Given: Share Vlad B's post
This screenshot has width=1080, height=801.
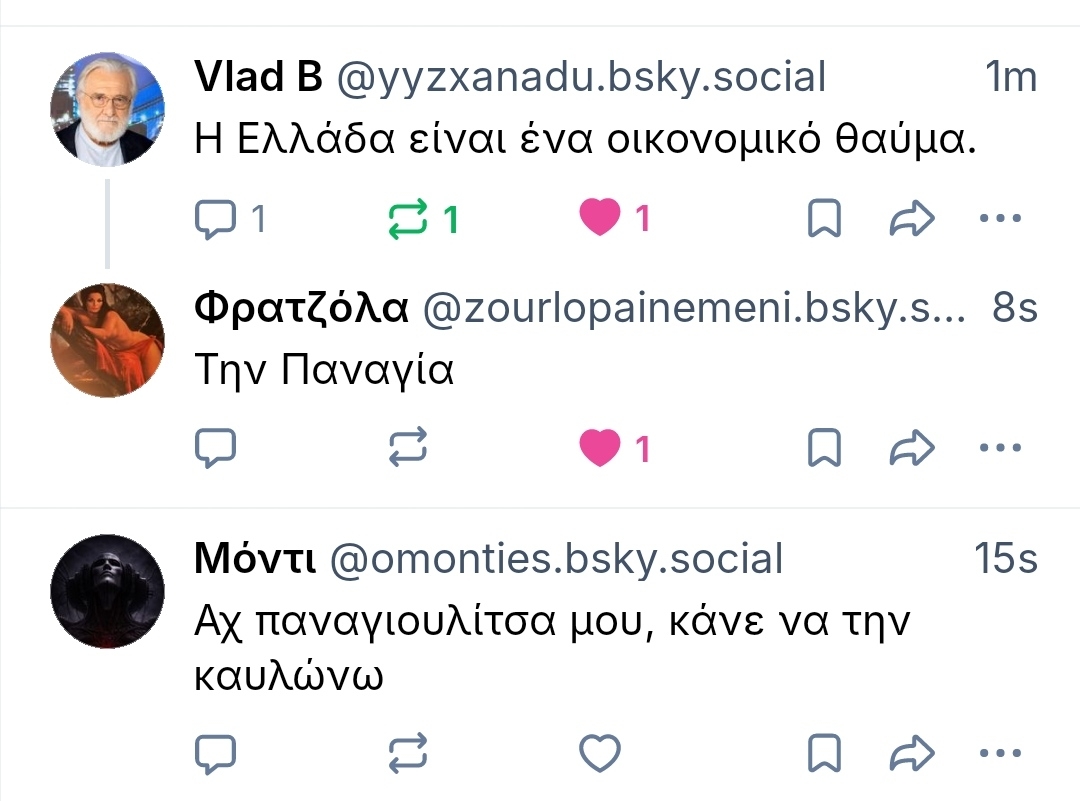Looking at the screenshot, I should pyautogui.click(x=911, y=218).
